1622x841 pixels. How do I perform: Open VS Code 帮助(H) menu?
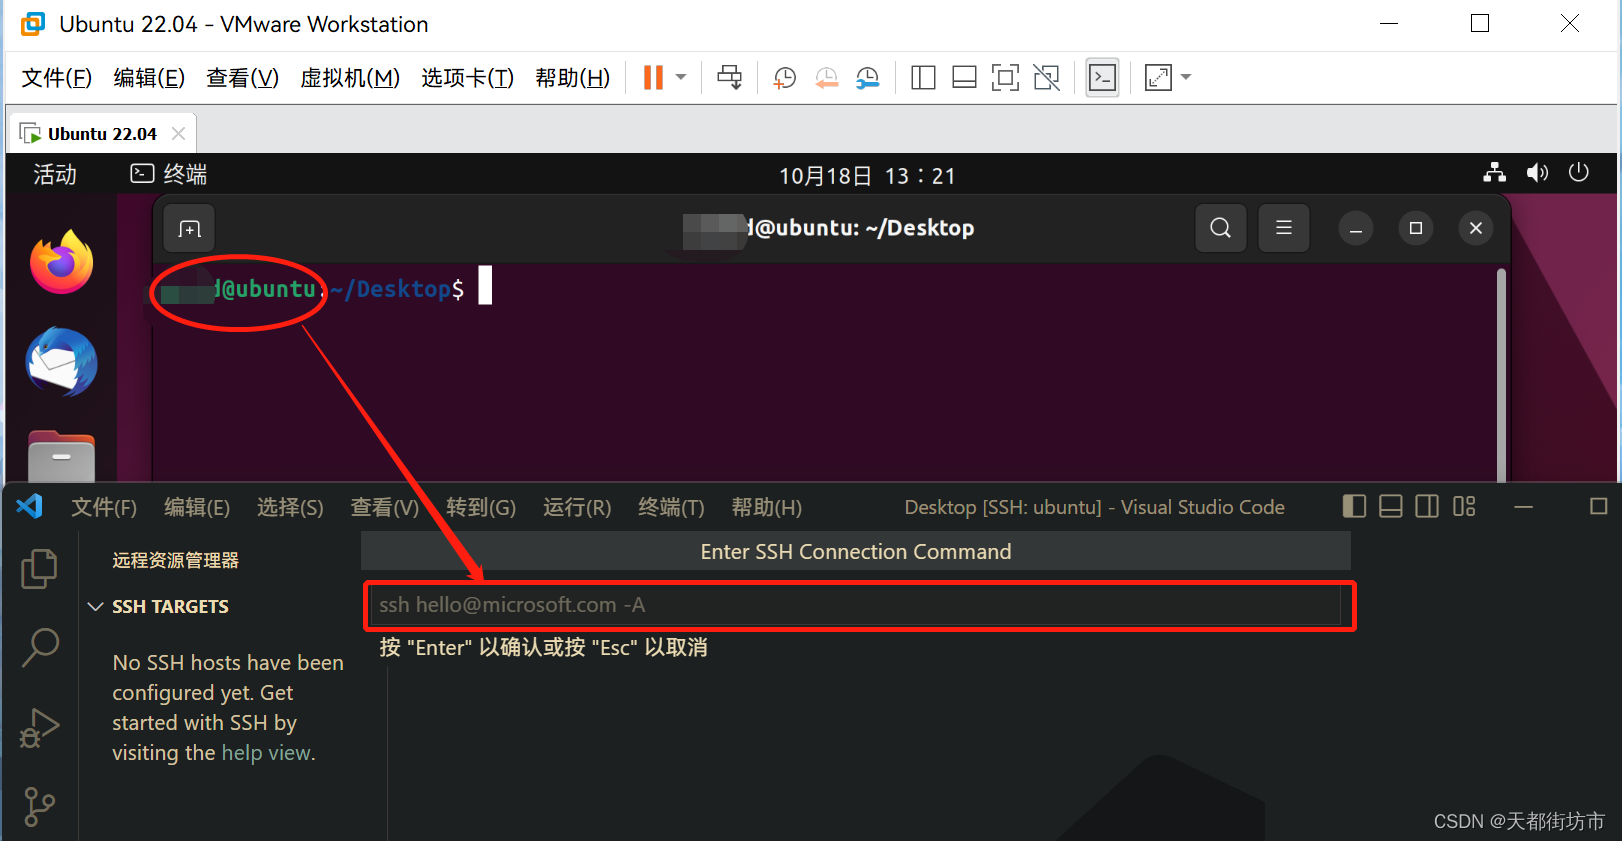coord(766,508)
